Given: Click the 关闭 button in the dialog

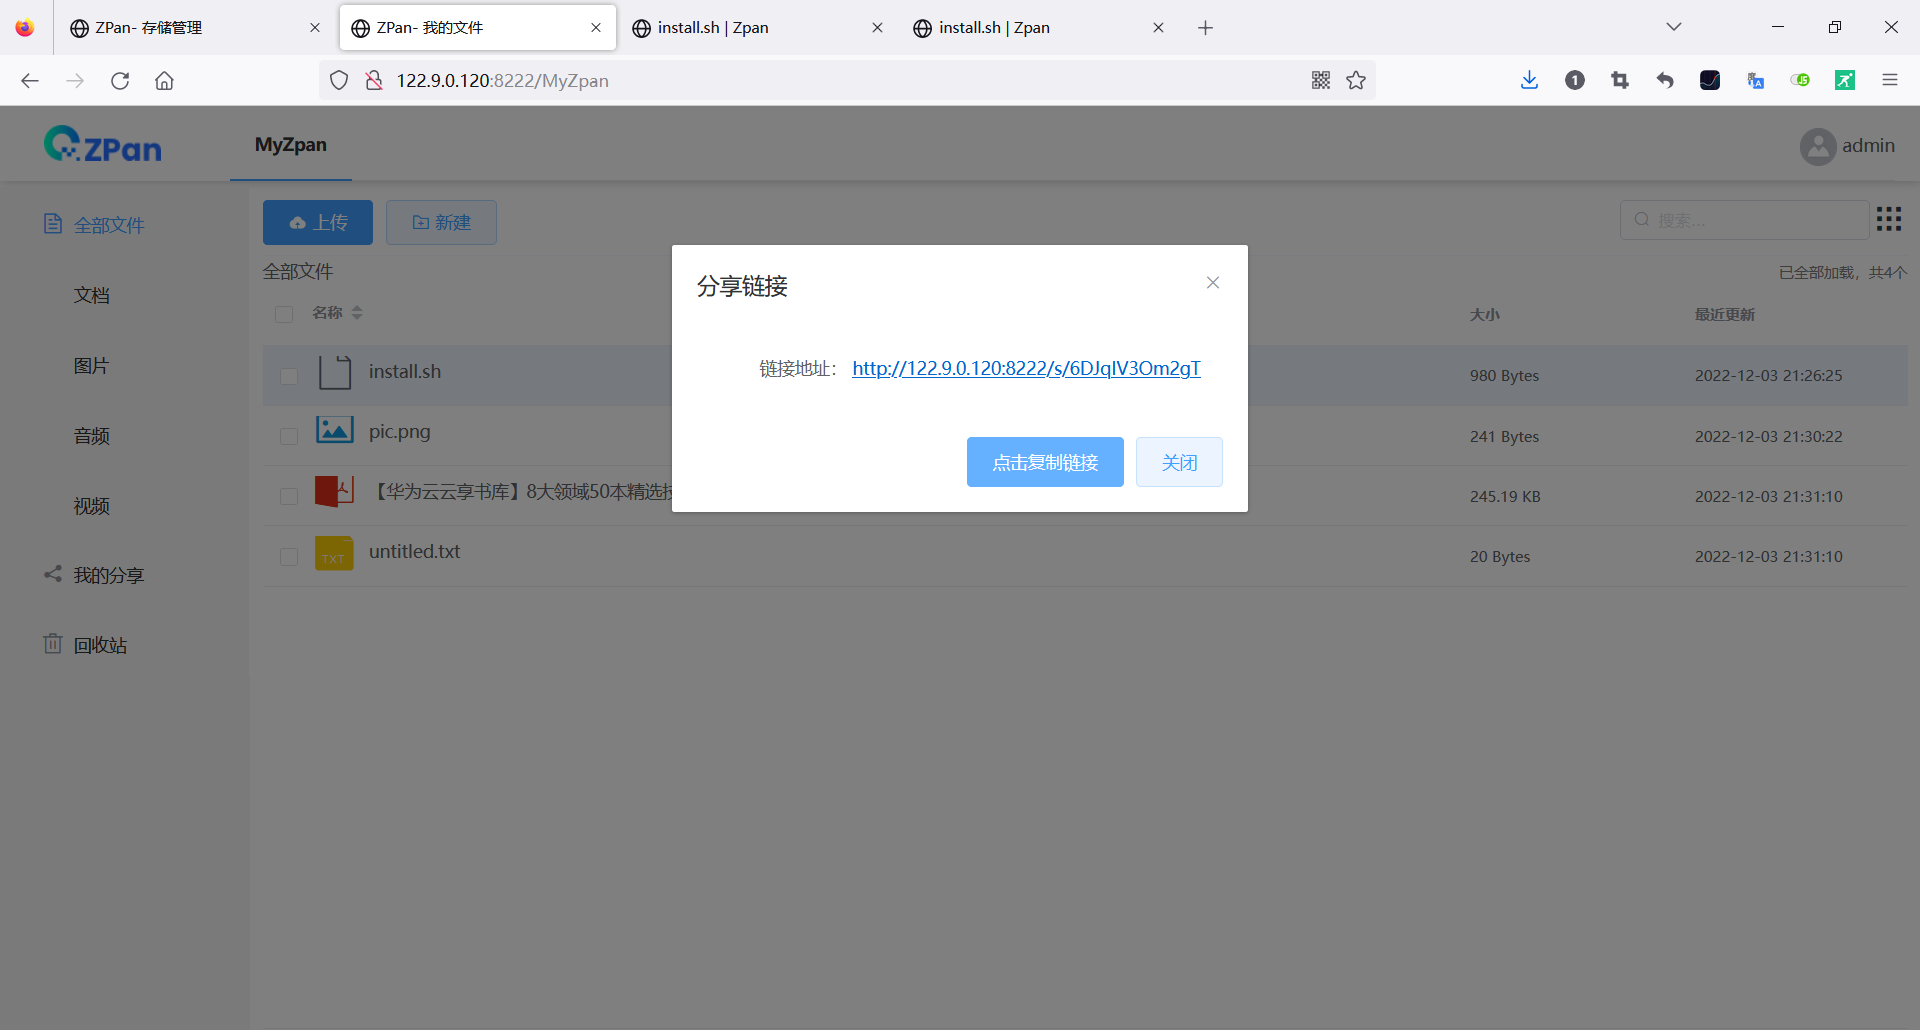Looking at the screenshot, I should pyautogui.click(x=1179, y=462).
